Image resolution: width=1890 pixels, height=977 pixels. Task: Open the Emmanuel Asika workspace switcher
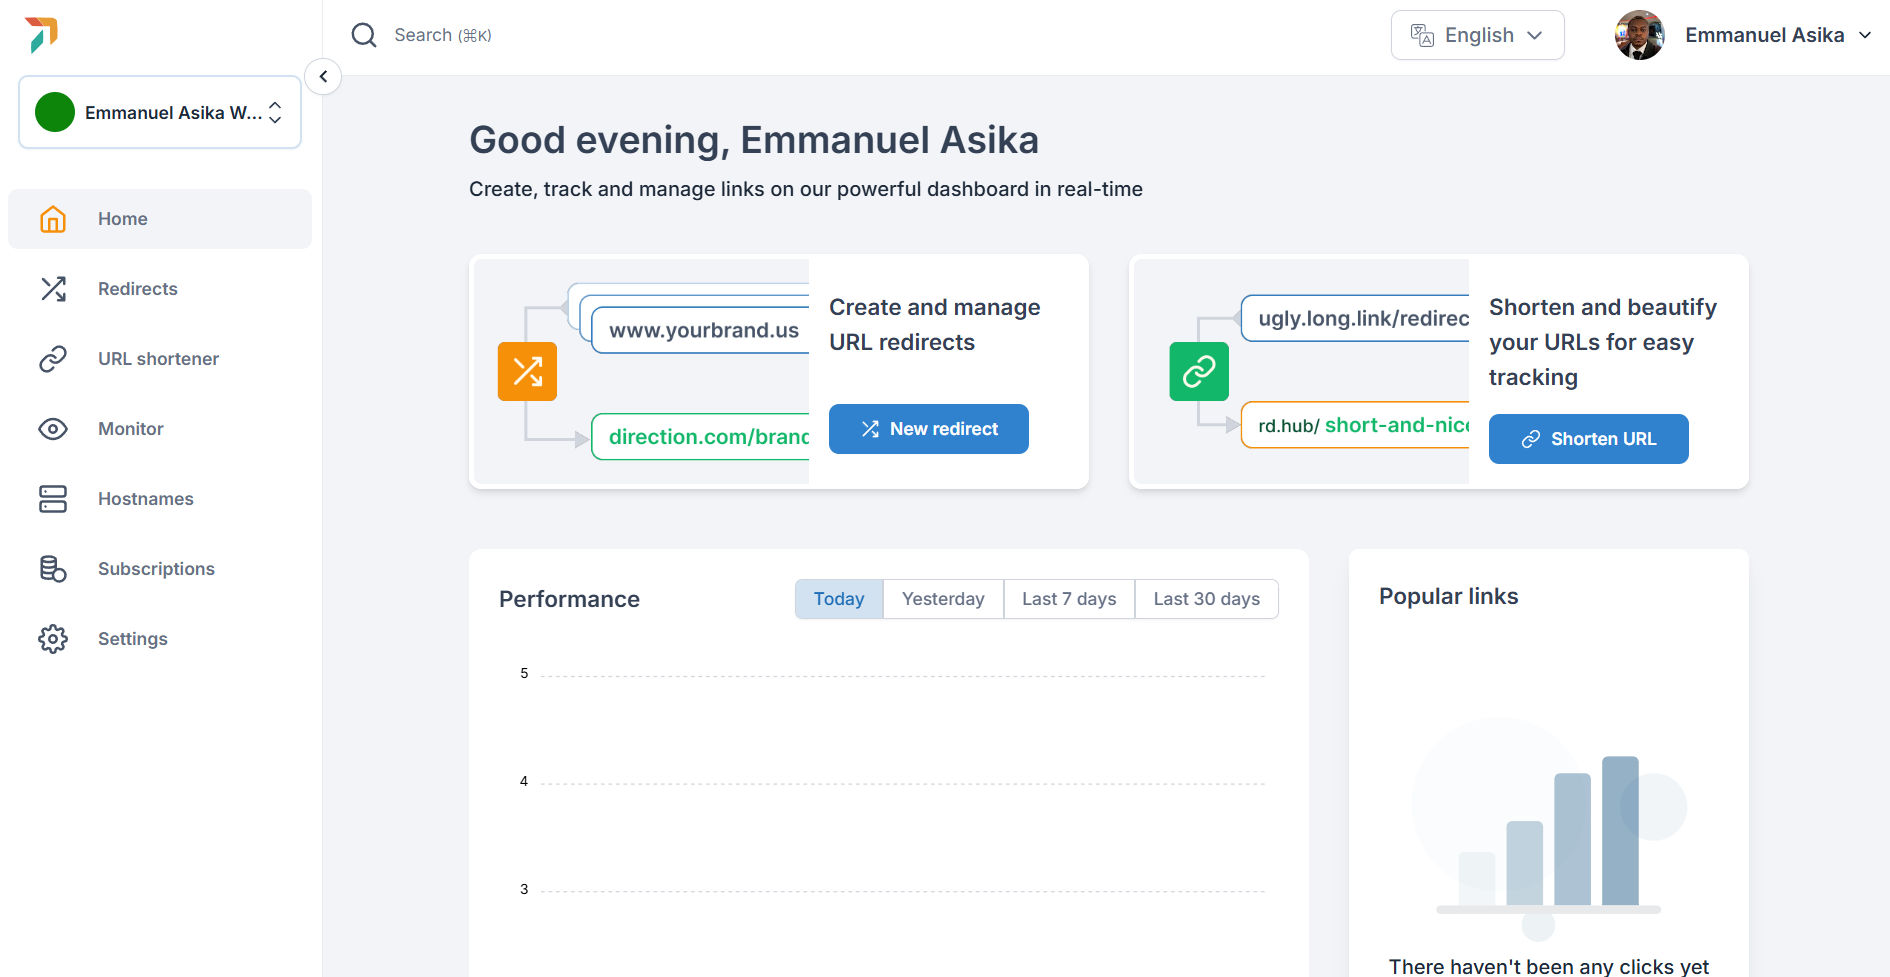pos(160,112)
